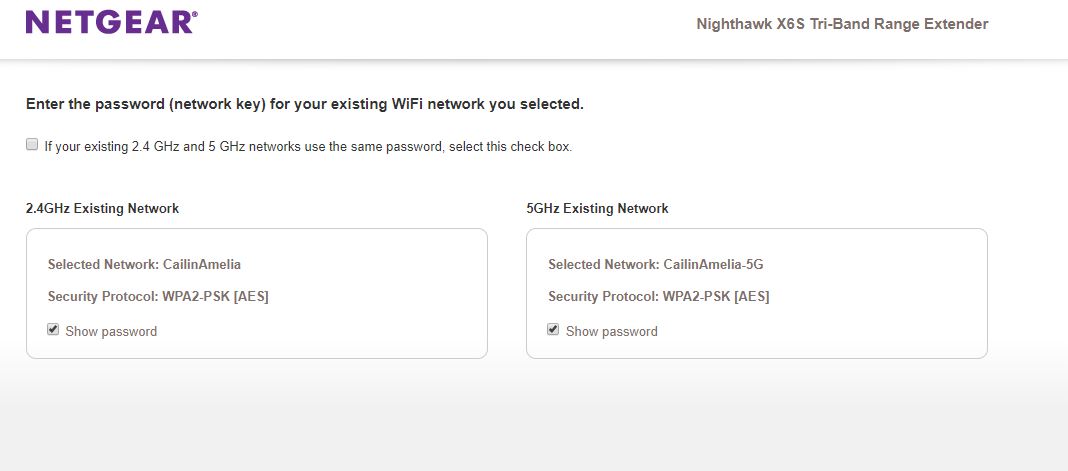Click the WPA2-PSK [AES] value in 5GHz box

tap(716, 297)
